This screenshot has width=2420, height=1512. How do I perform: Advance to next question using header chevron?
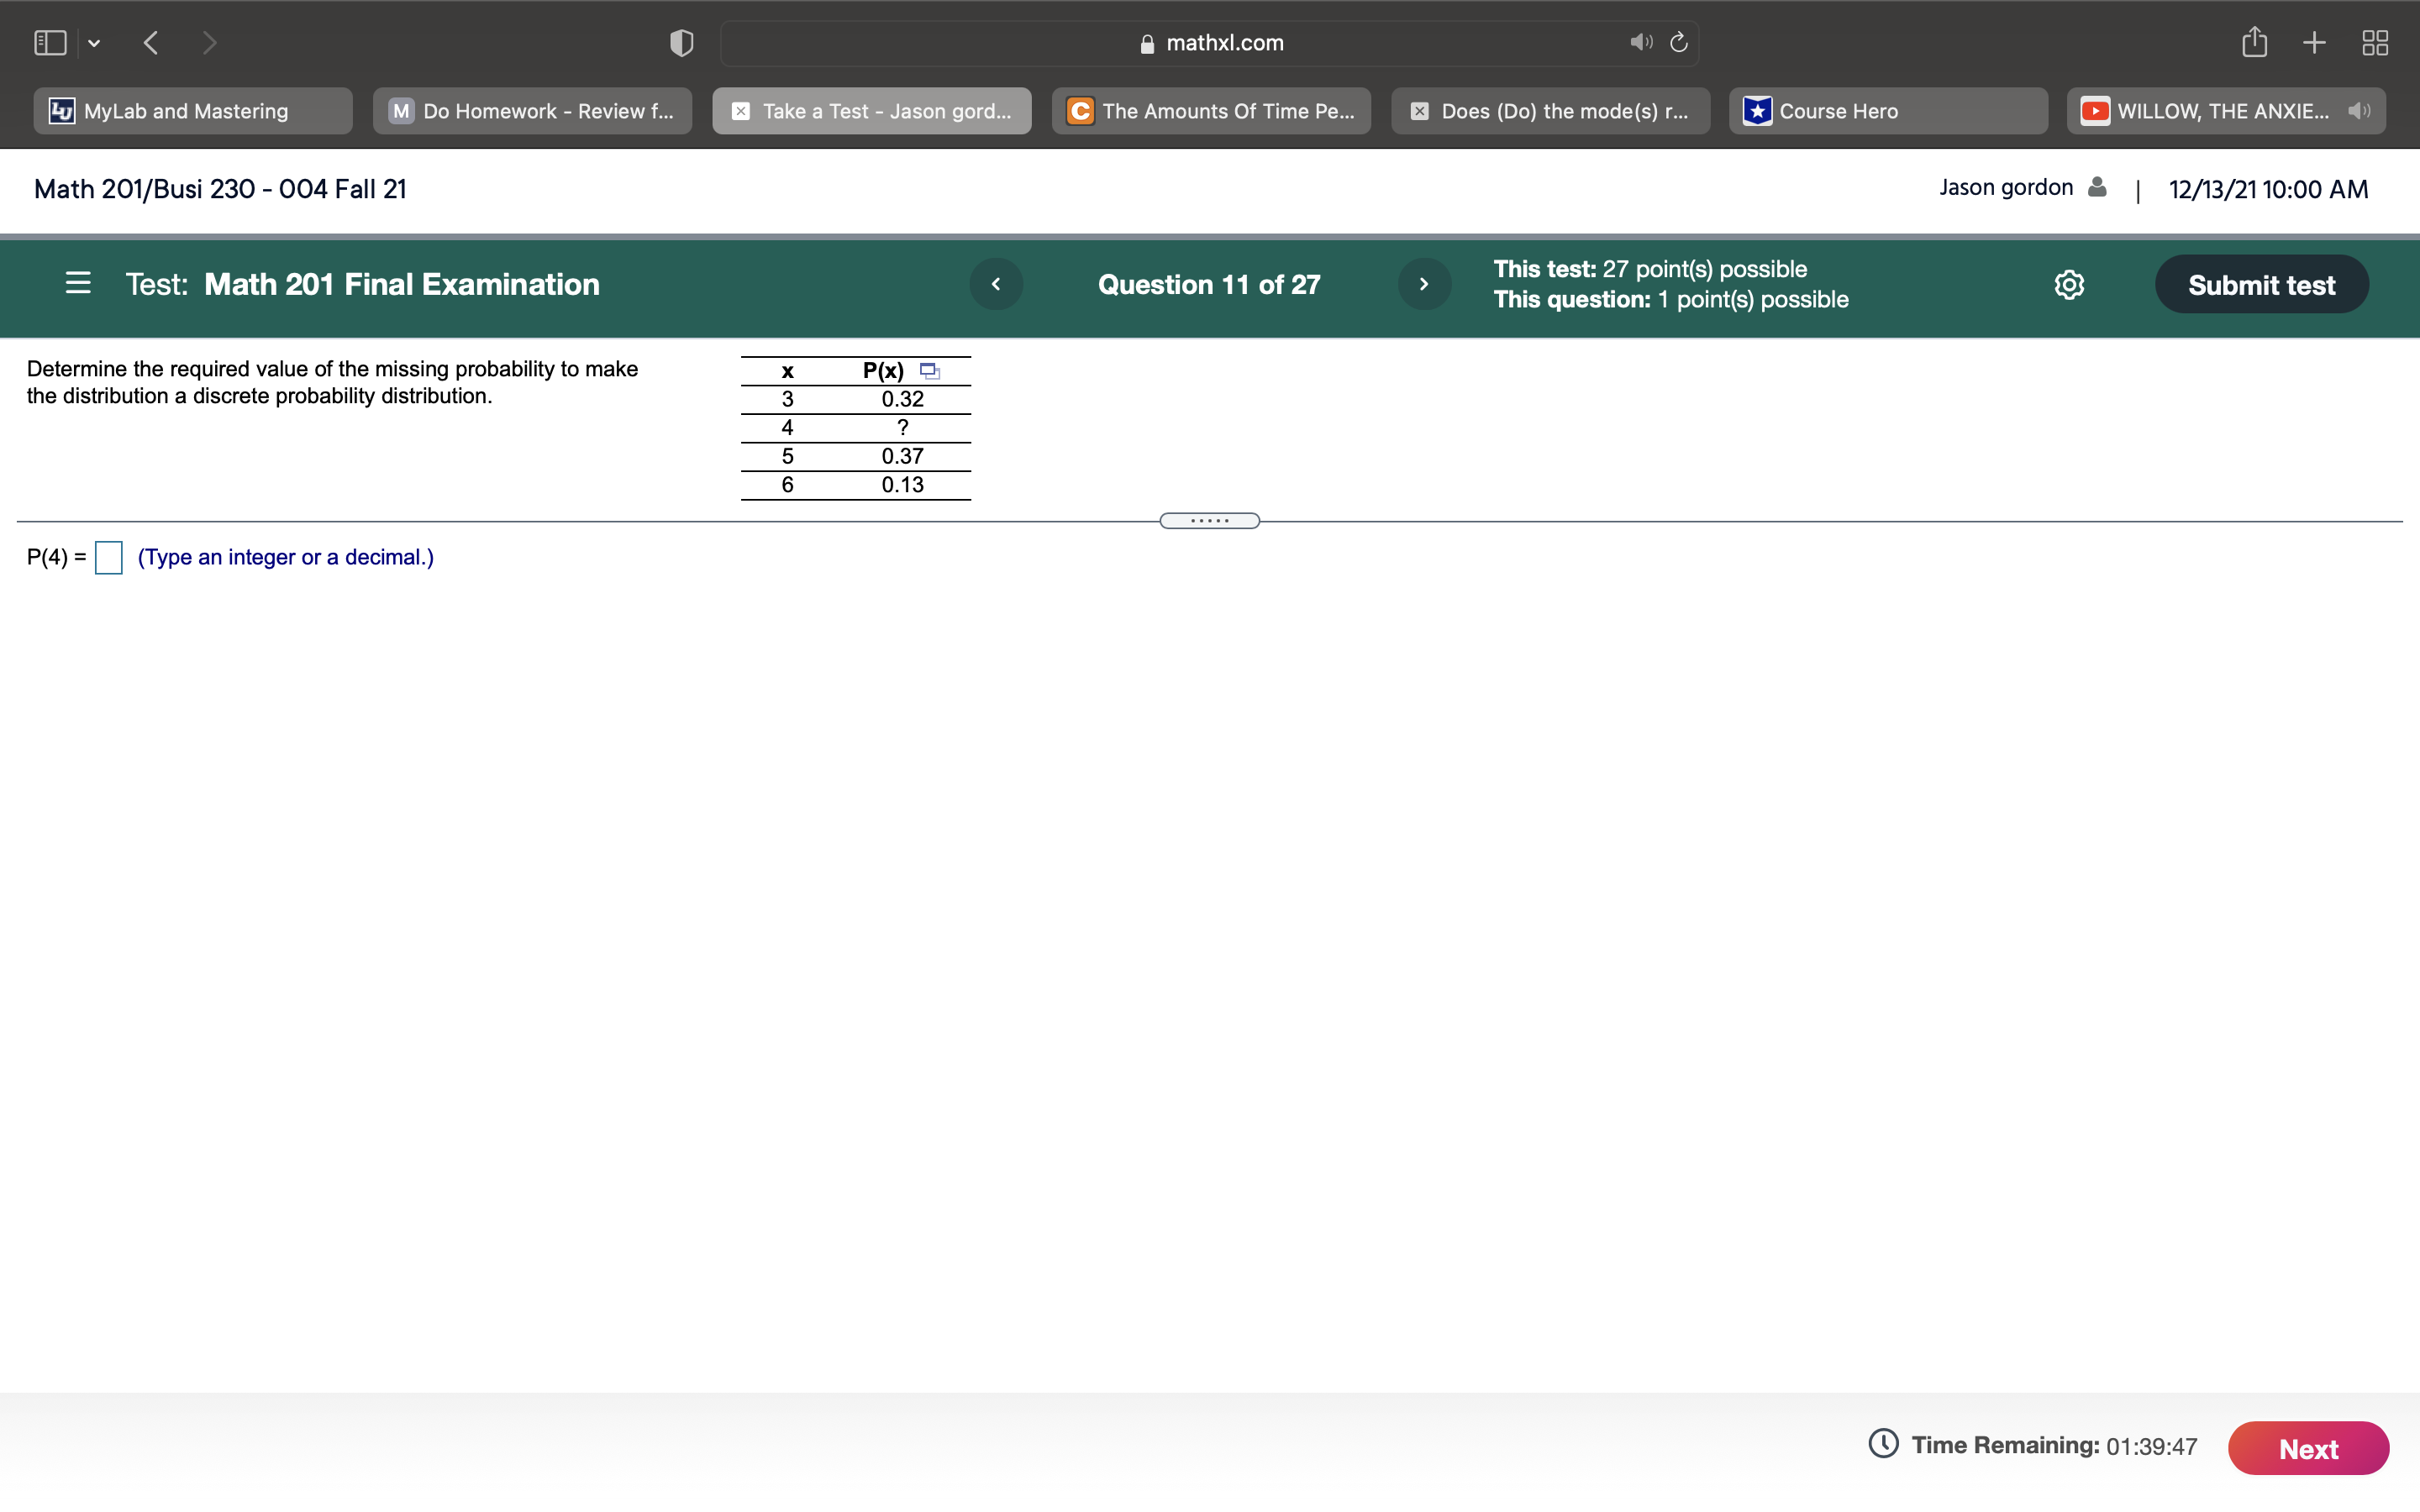(1424, 285)
